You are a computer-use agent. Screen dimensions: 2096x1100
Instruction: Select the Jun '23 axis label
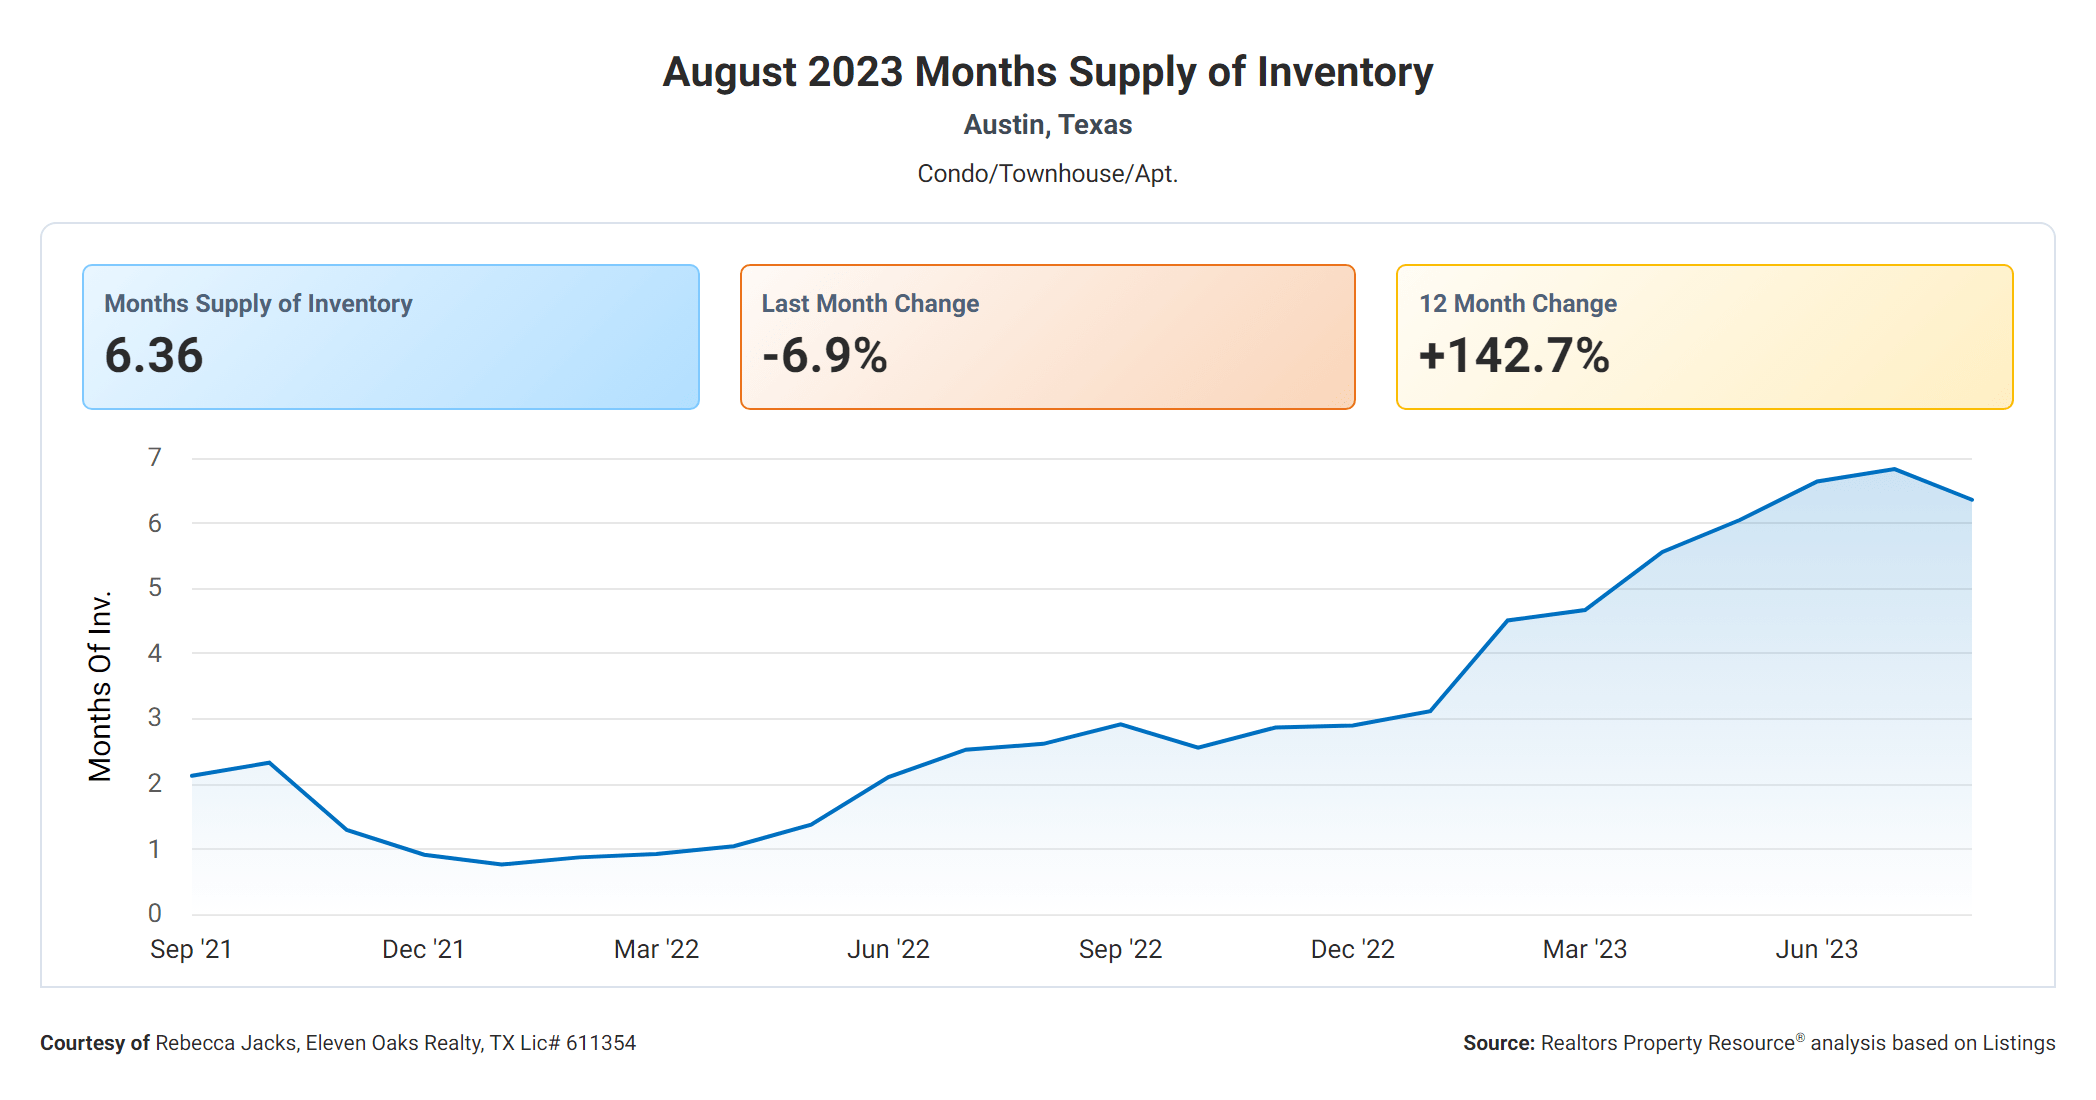(x=1821, y=949)
